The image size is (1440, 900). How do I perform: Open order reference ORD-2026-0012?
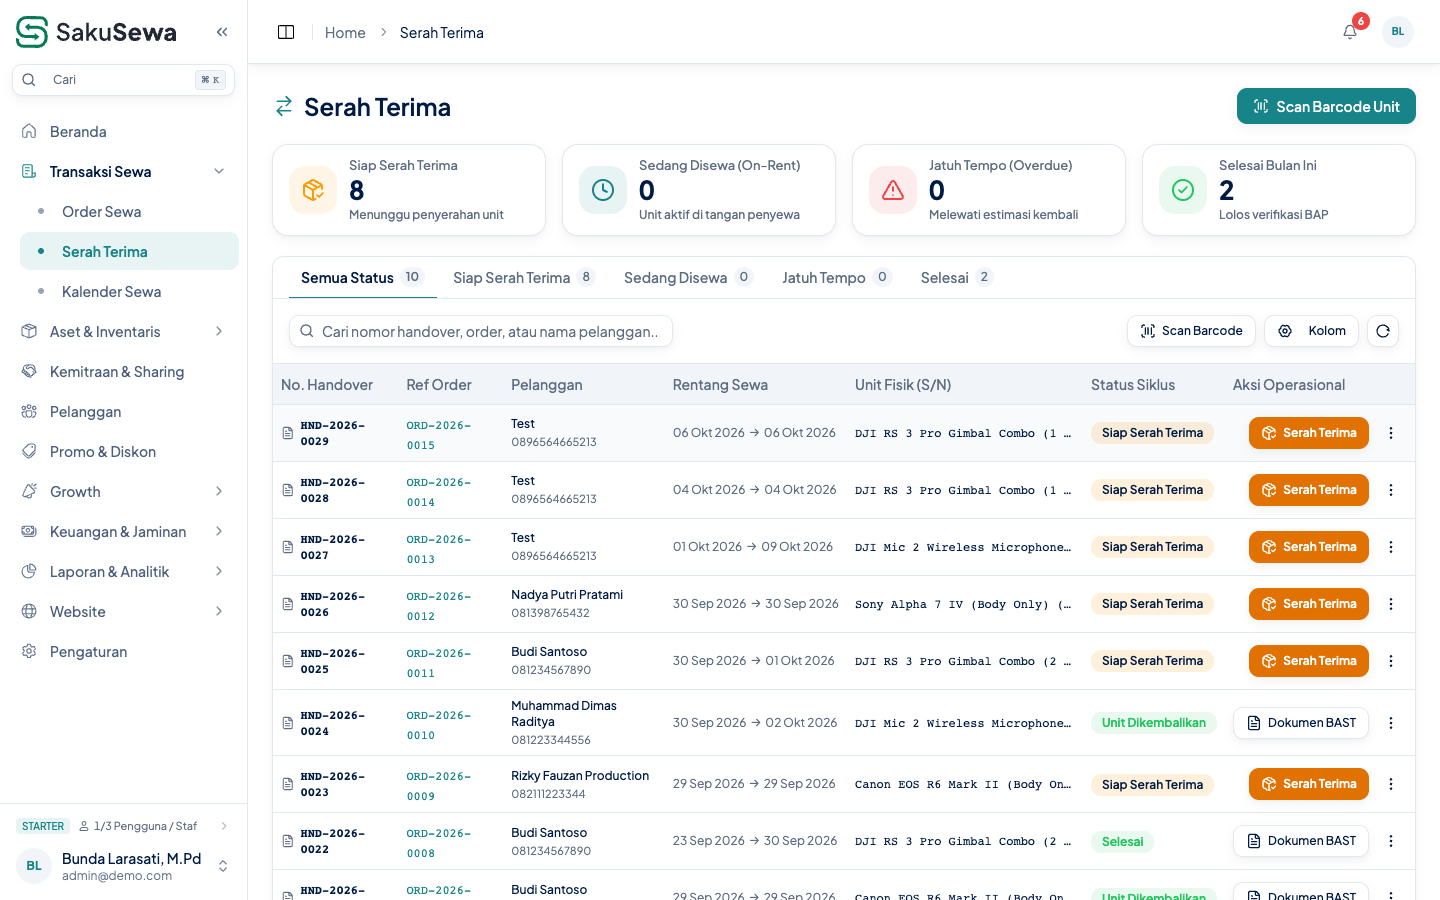click(438, 605)
